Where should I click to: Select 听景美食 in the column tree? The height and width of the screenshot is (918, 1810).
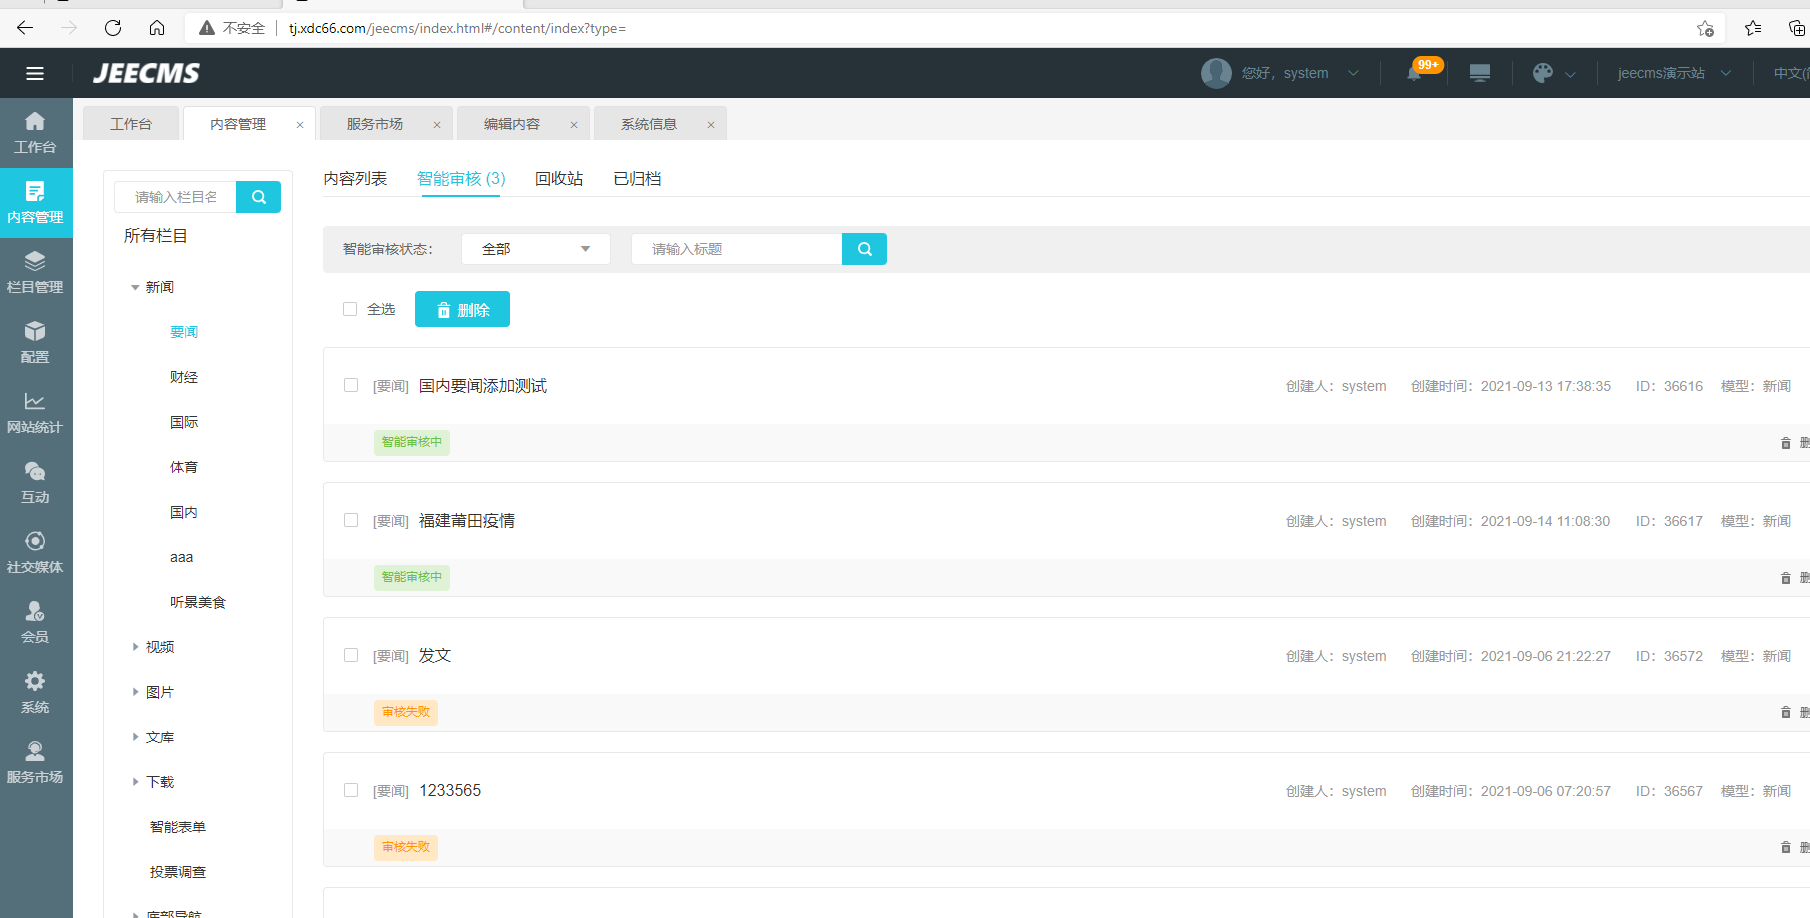pos(198,602)
